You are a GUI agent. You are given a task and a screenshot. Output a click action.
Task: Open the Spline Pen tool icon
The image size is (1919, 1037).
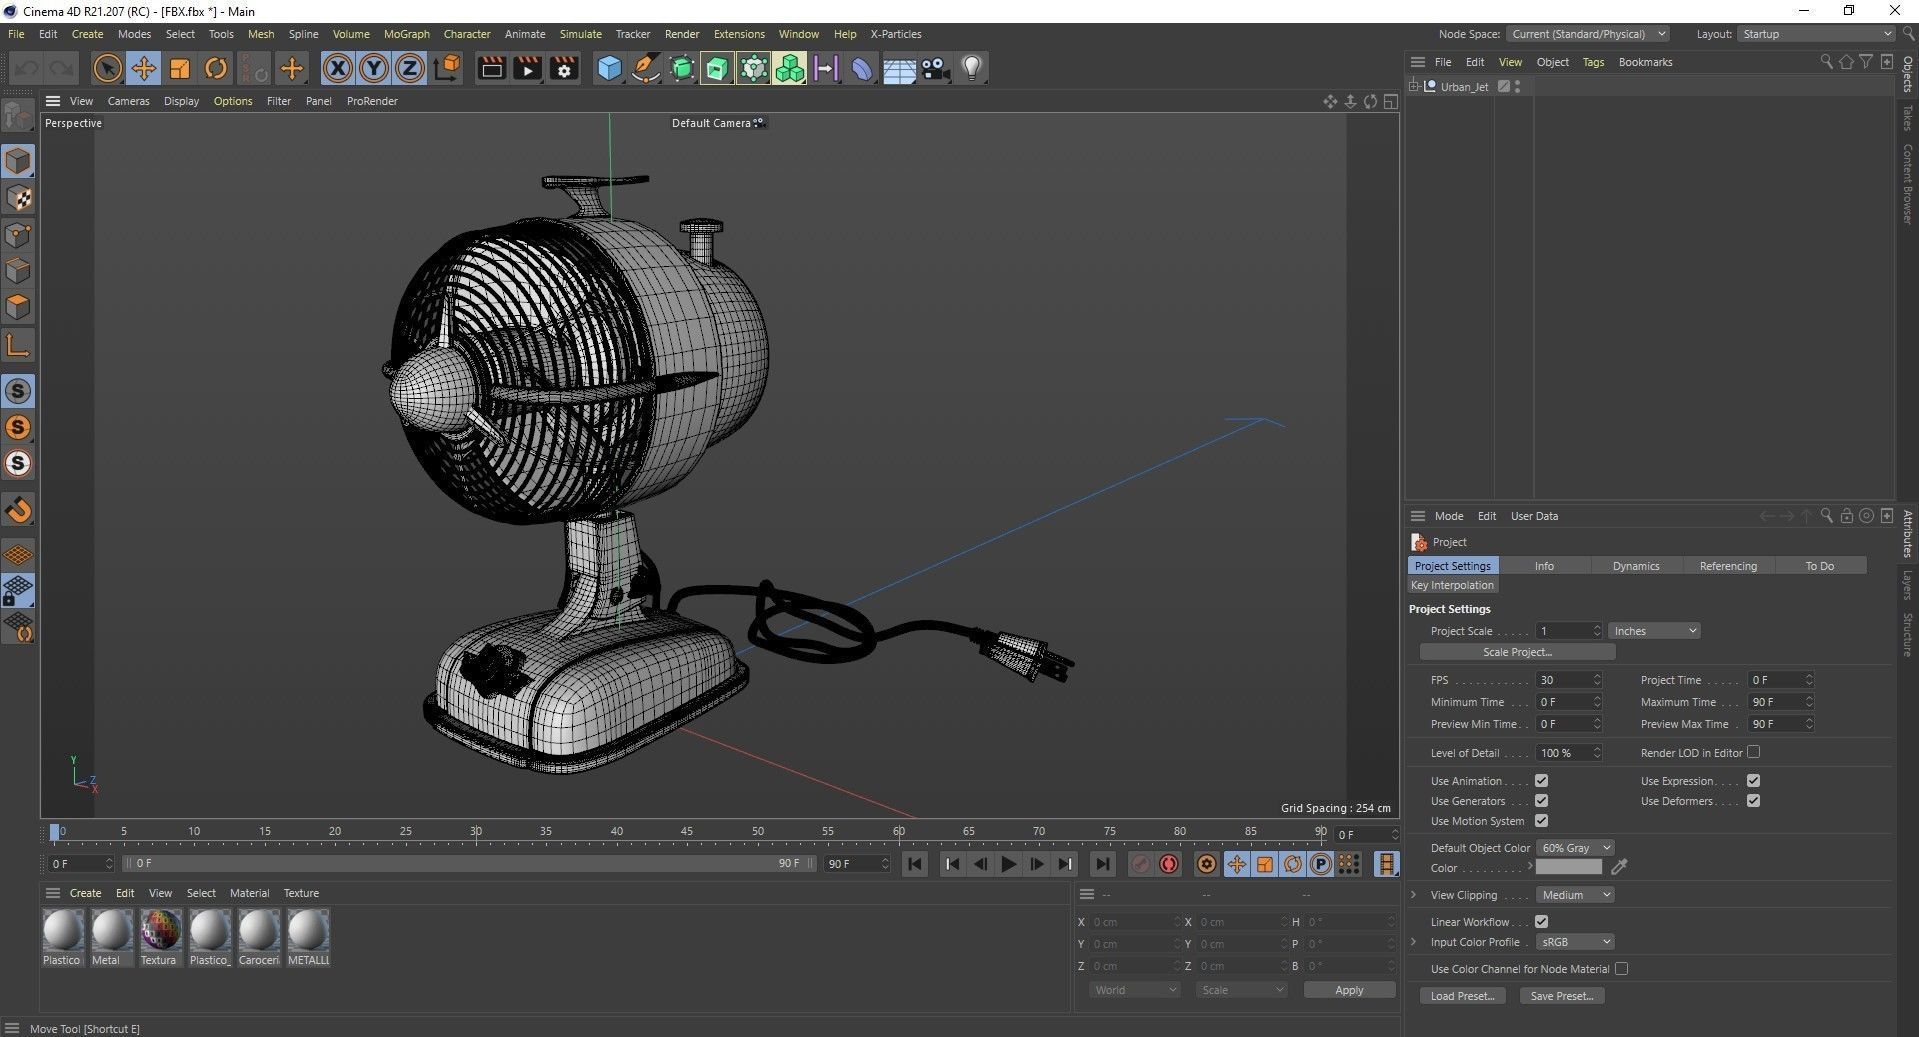[645, 68]
